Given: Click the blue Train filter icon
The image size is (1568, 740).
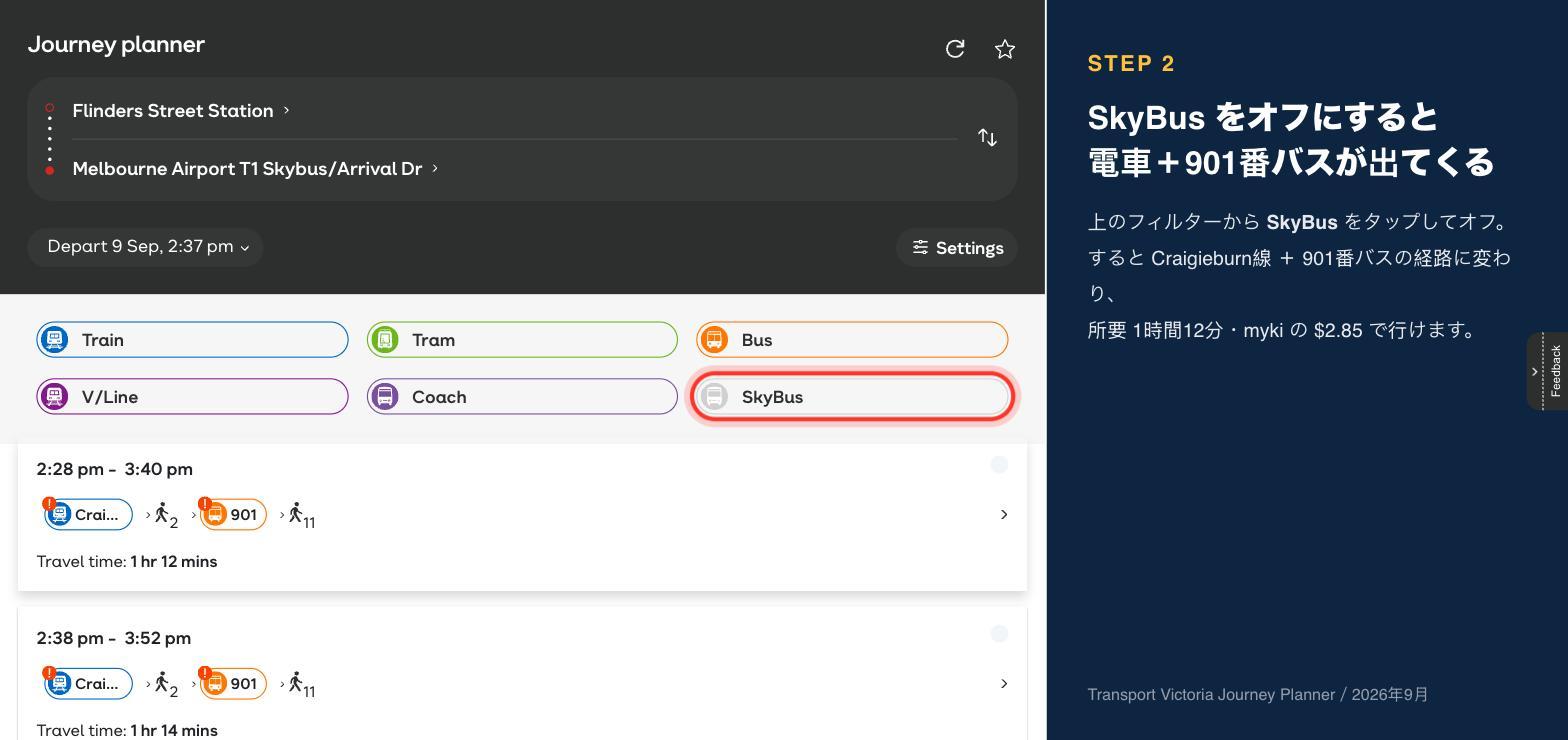Looking at the screenshot, I should coord(55,340).
